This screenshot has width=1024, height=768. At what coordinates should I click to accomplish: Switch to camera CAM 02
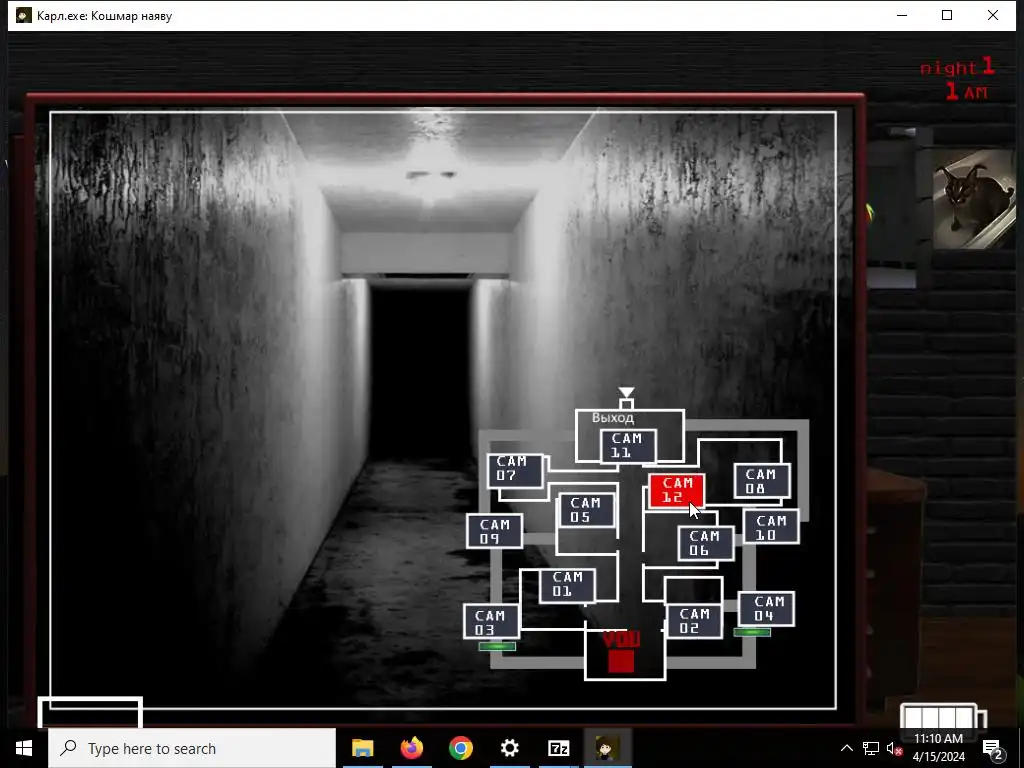point(694,621)
